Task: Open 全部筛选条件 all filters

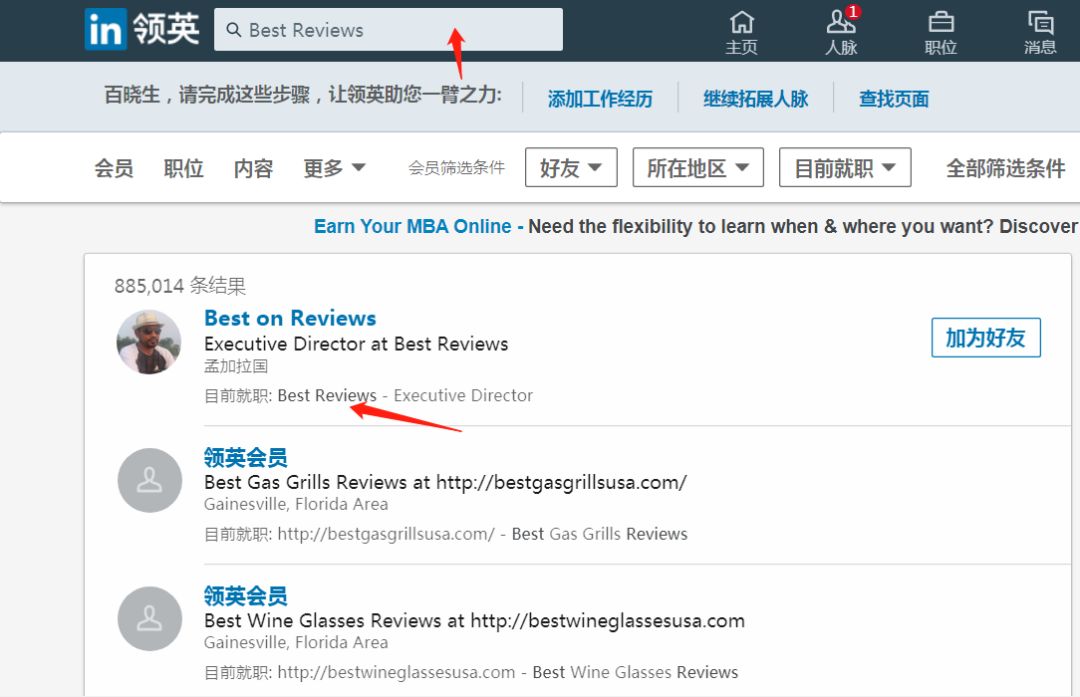Action: (x=1005, y=168)
